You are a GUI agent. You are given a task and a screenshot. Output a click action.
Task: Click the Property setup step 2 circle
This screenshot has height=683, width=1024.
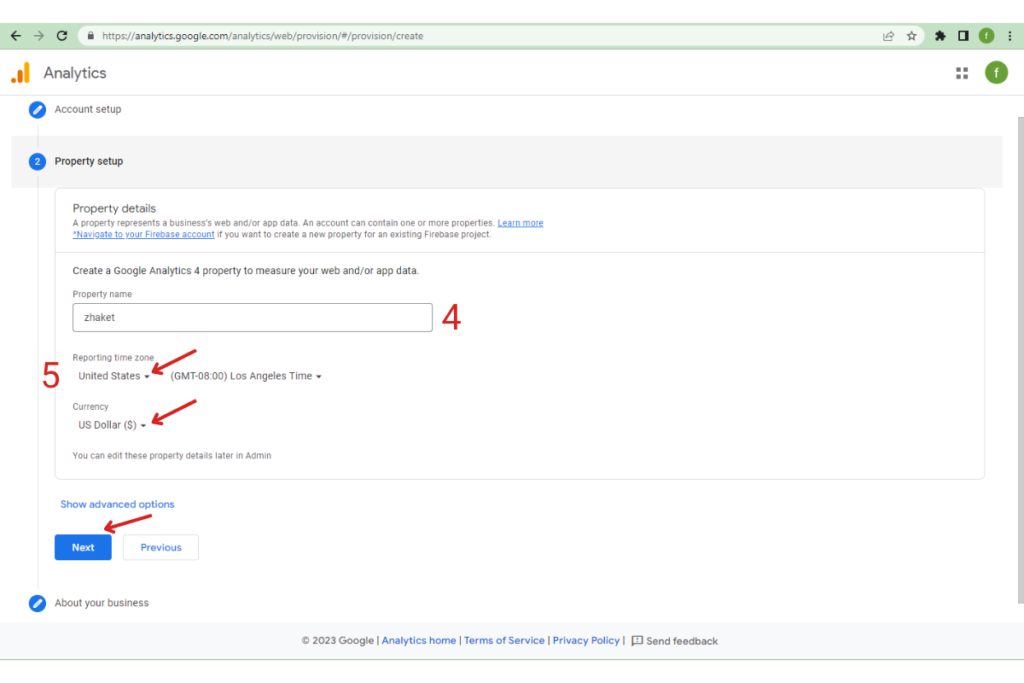tap(37, 161)
